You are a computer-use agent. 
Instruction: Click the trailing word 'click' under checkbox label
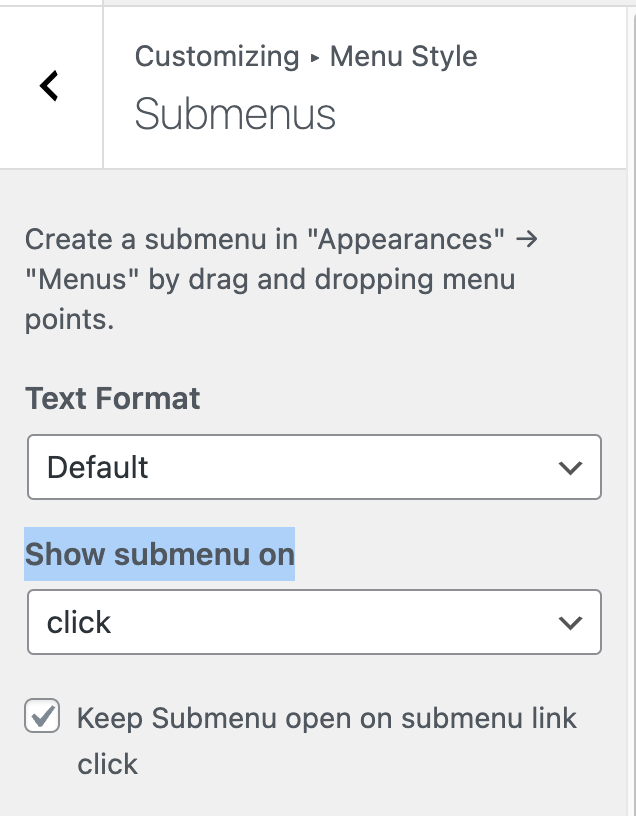click(x=108, y=765)
